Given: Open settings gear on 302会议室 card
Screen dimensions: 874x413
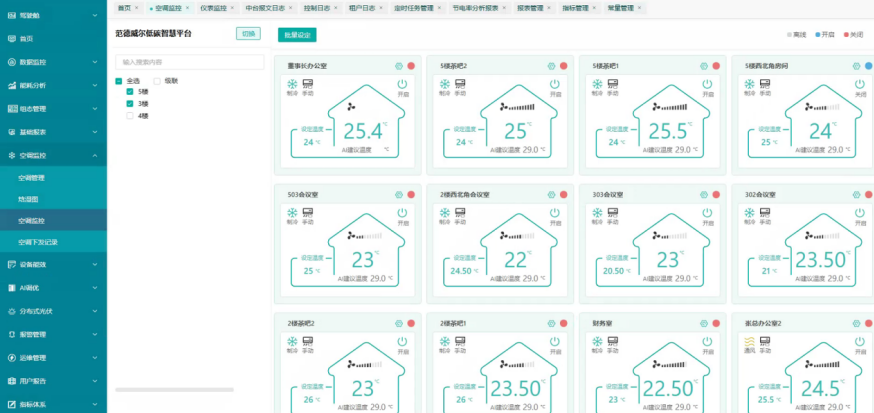Looking at the screenshot, I should coord(854,195).
